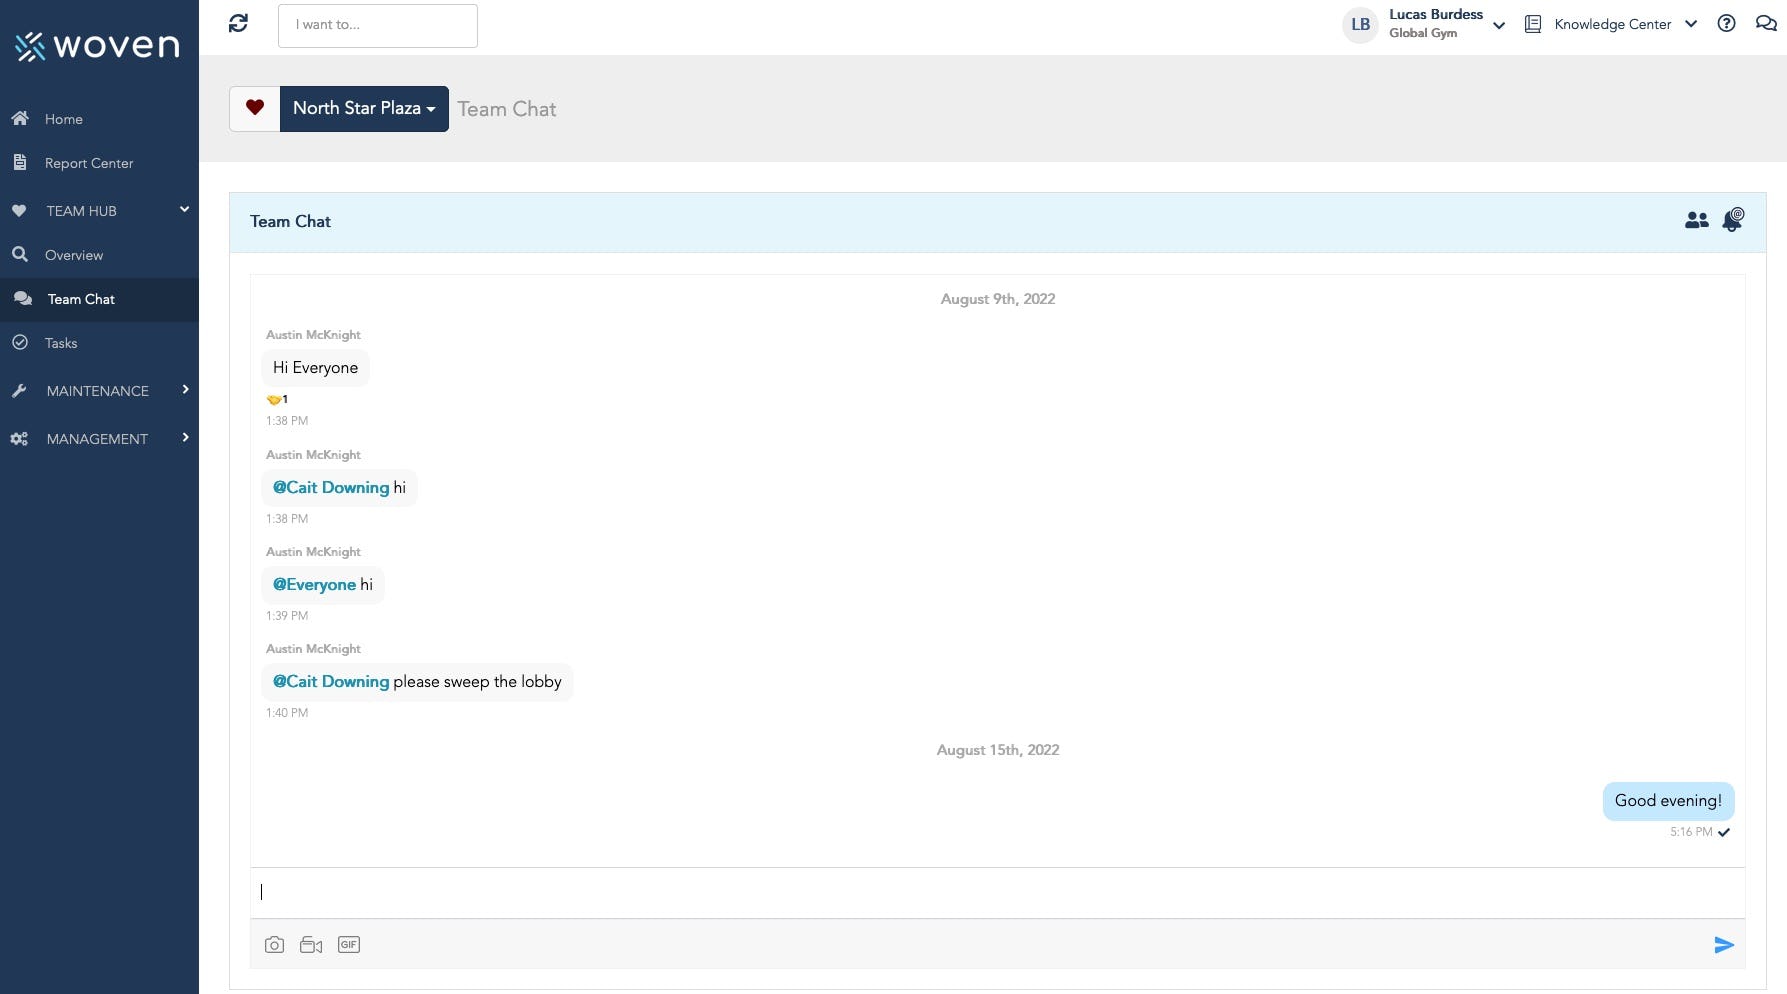This screenshot has height=994, width=1787.
Task: Open the Knowledge Center dropdown chevron
Action: pos(1690,23)
